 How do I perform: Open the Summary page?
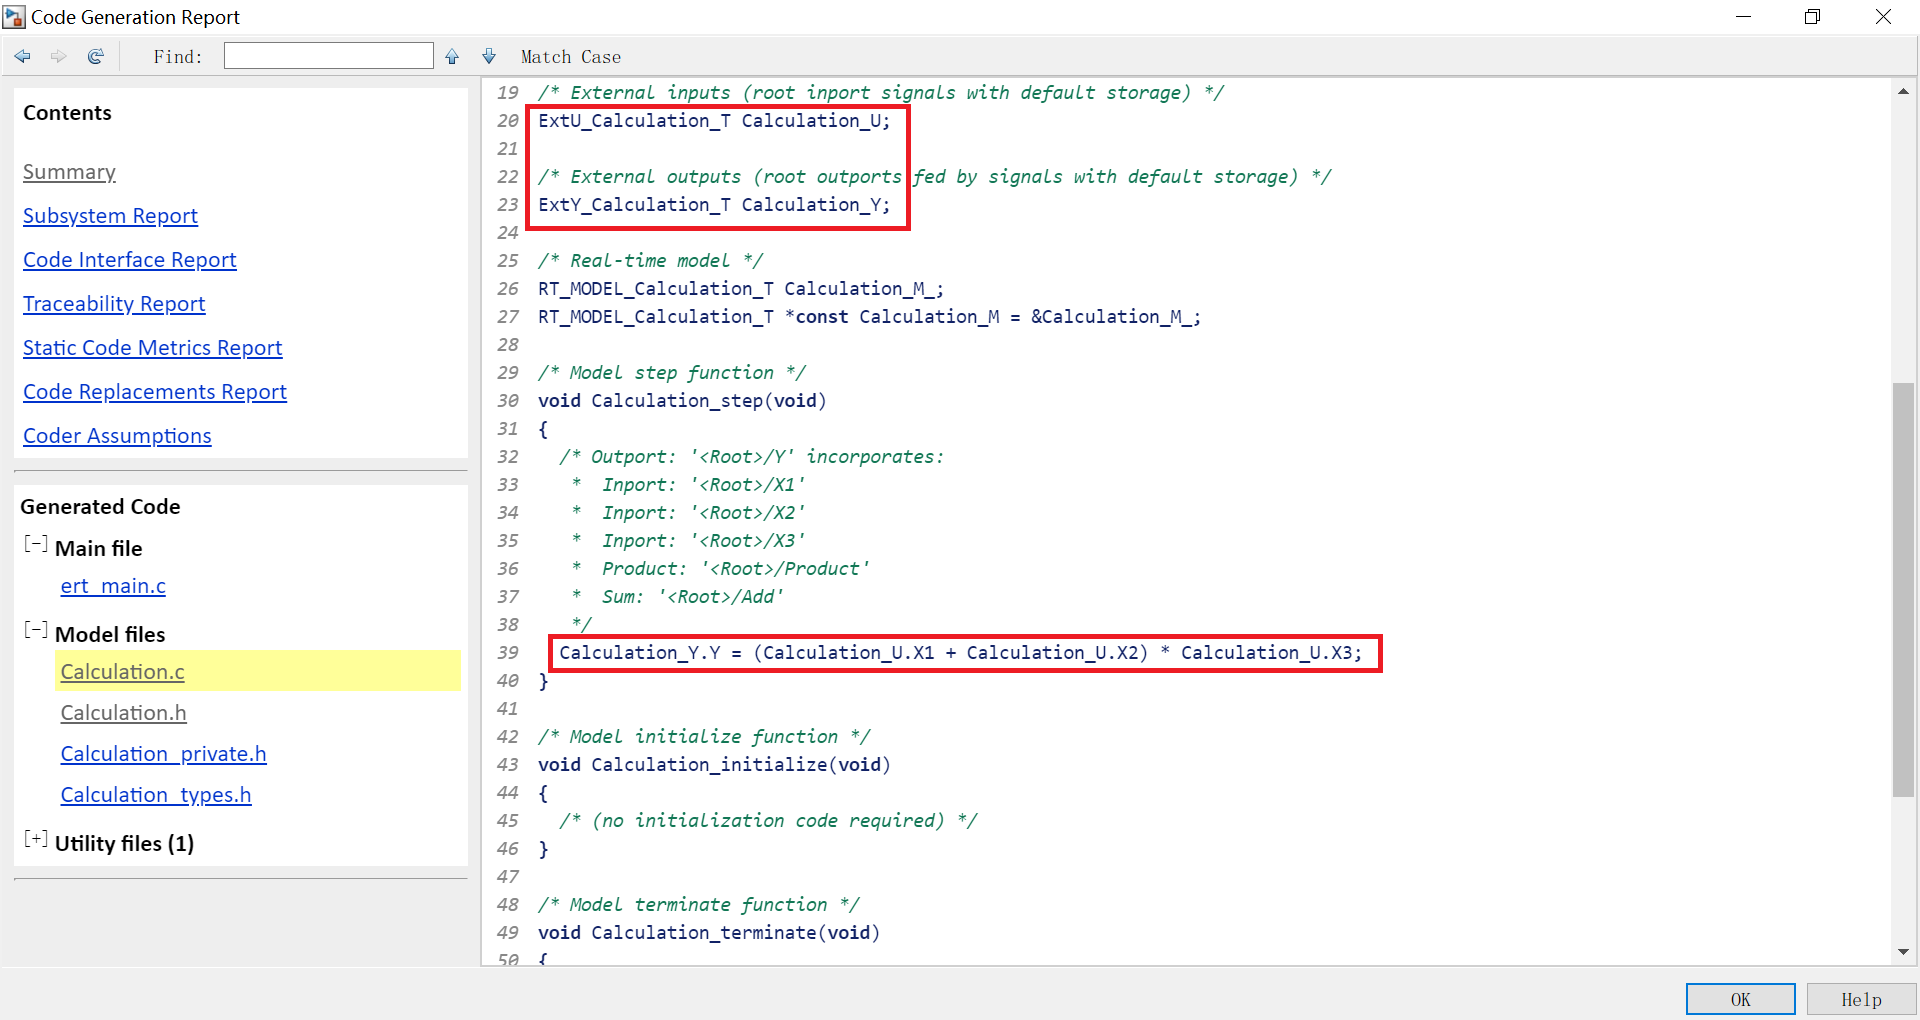(70, 172)
